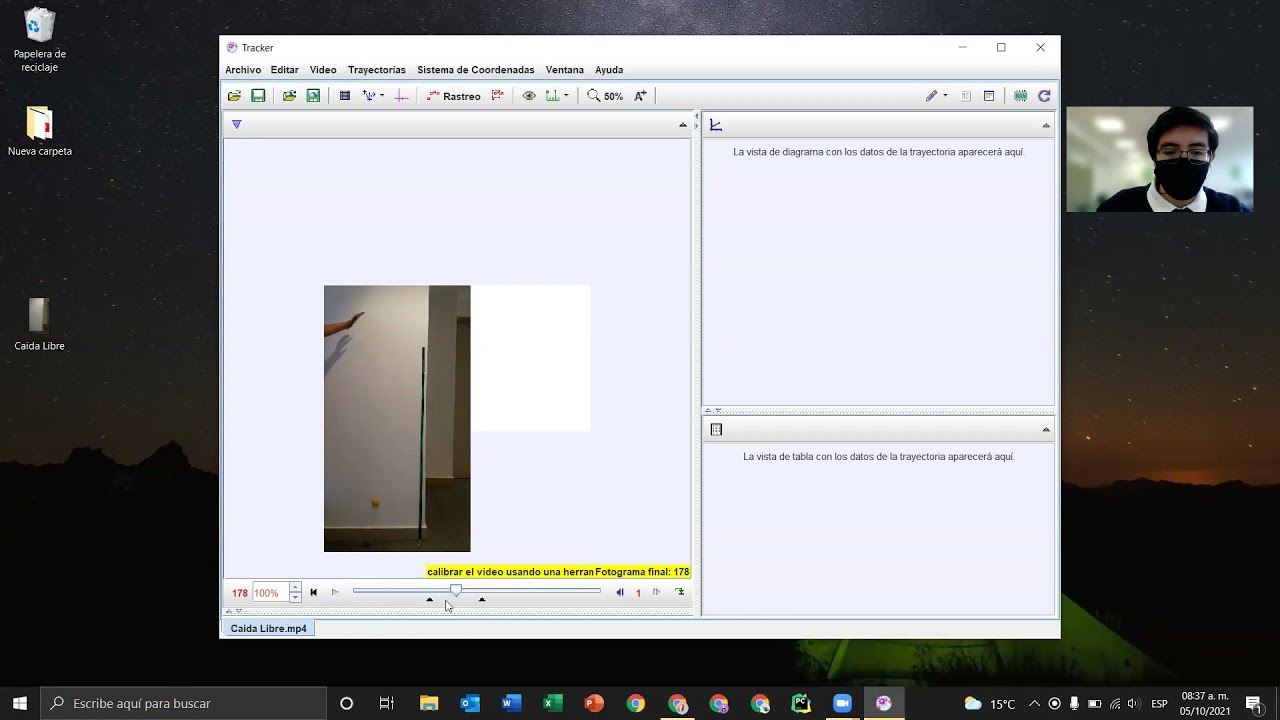Open the Archivo menu
Screen dimensions: 1280x720
pyautogui.click(x=243, y=70)
